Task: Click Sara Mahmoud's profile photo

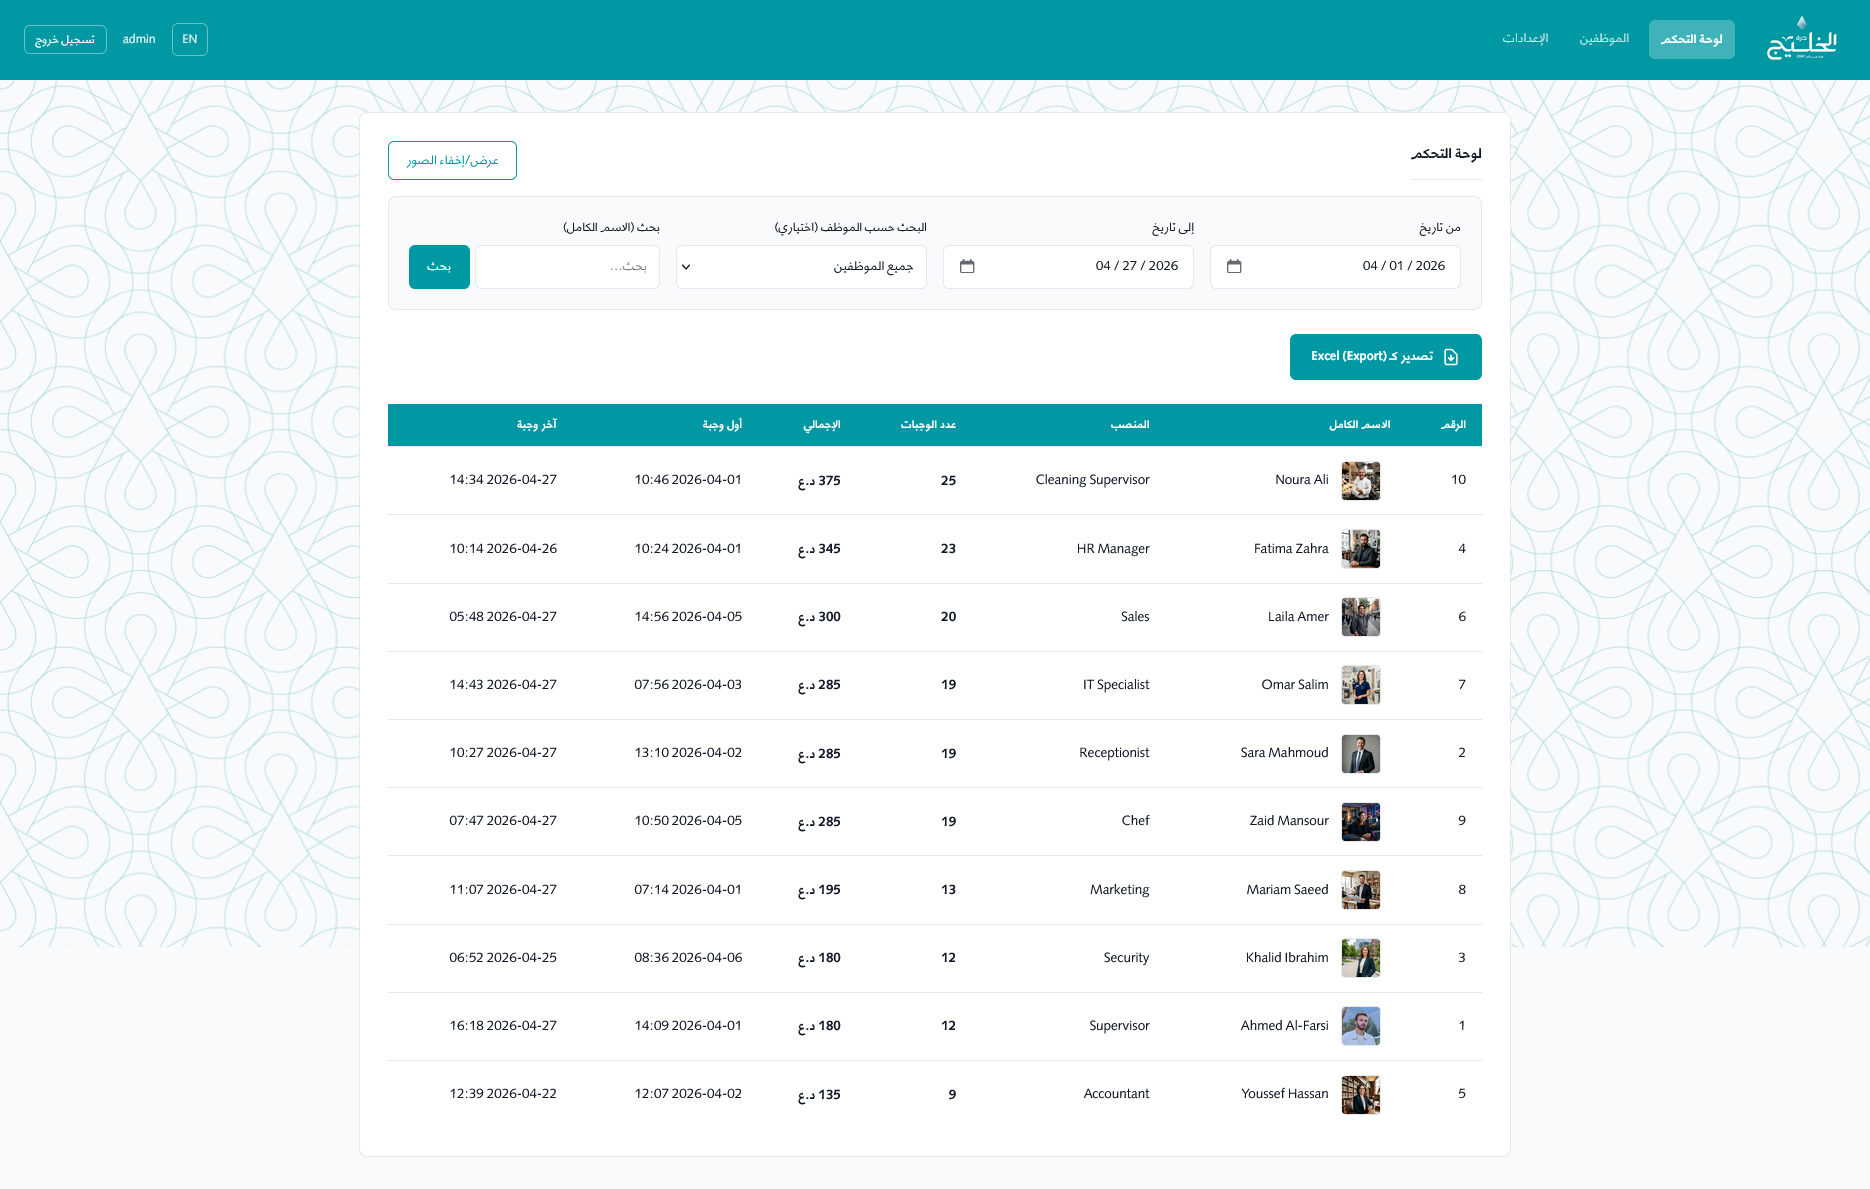Action: 1360,754
